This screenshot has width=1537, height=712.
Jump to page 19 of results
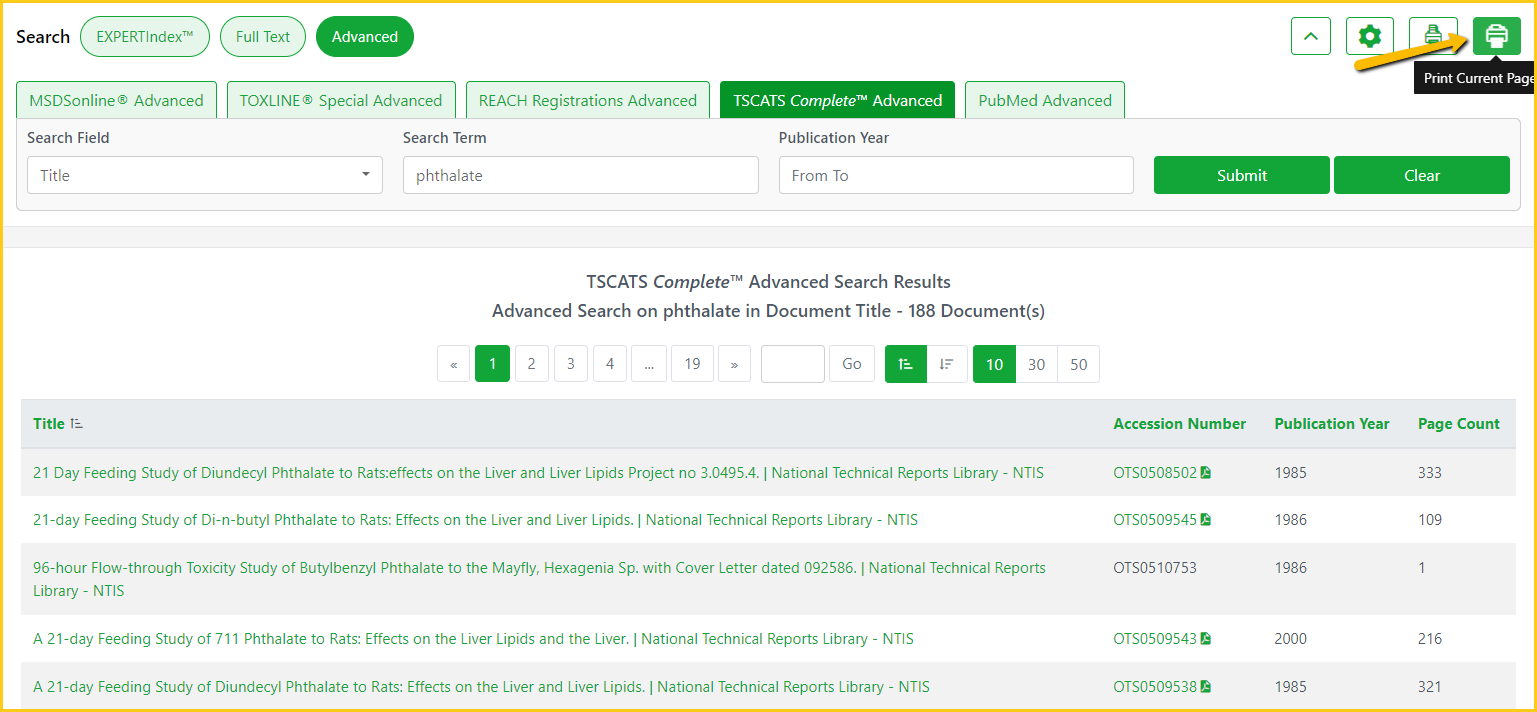(x=692, y=364)
